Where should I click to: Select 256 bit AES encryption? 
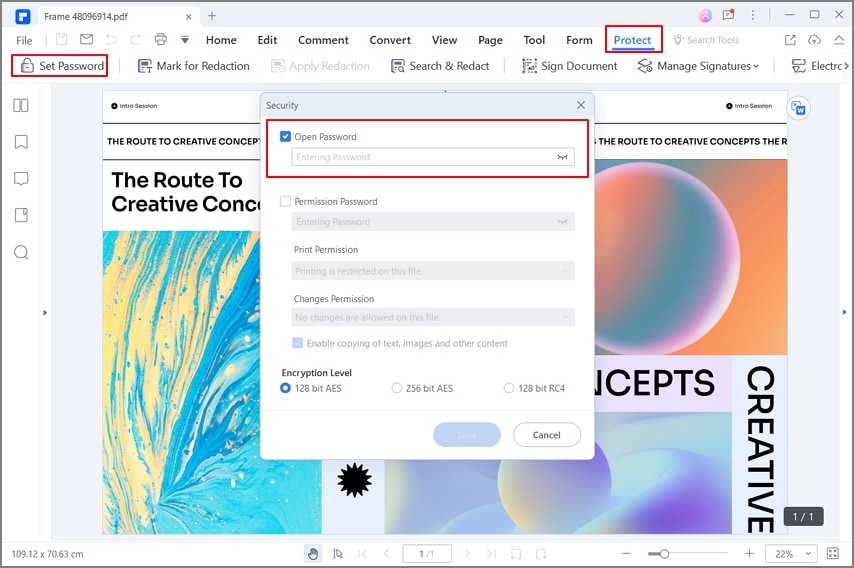396,388
